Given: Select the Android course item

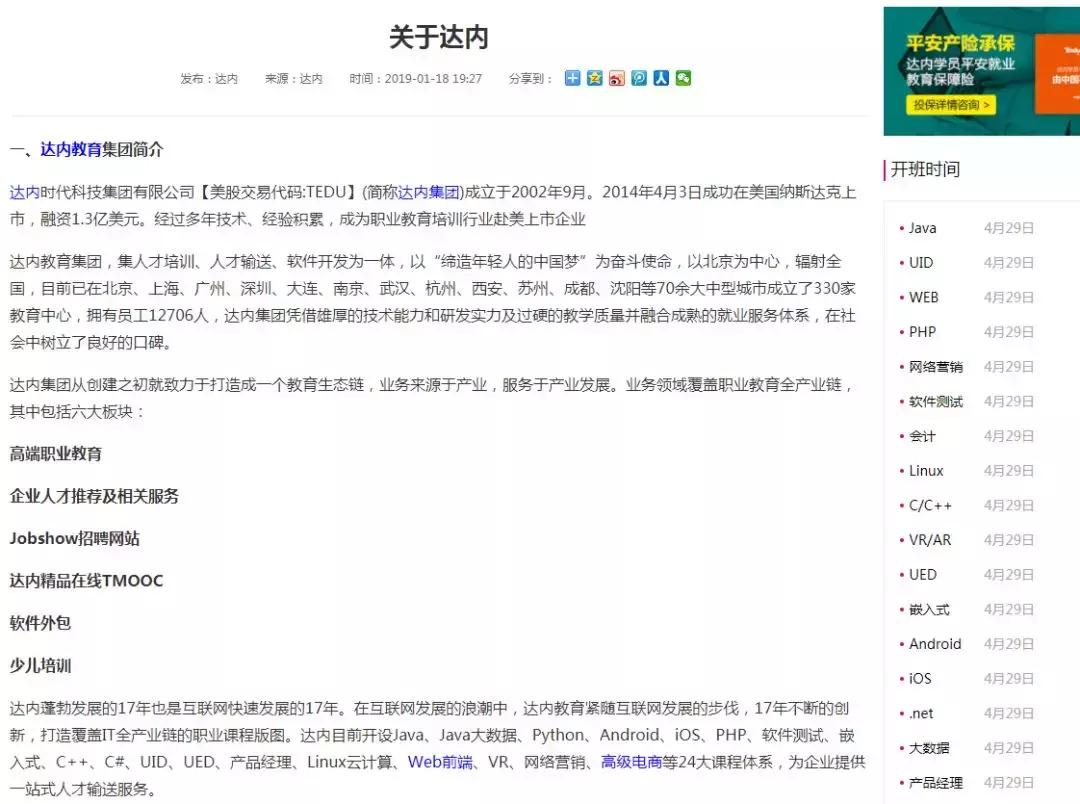Looking at the screenshot, I should tap(934, 644).
